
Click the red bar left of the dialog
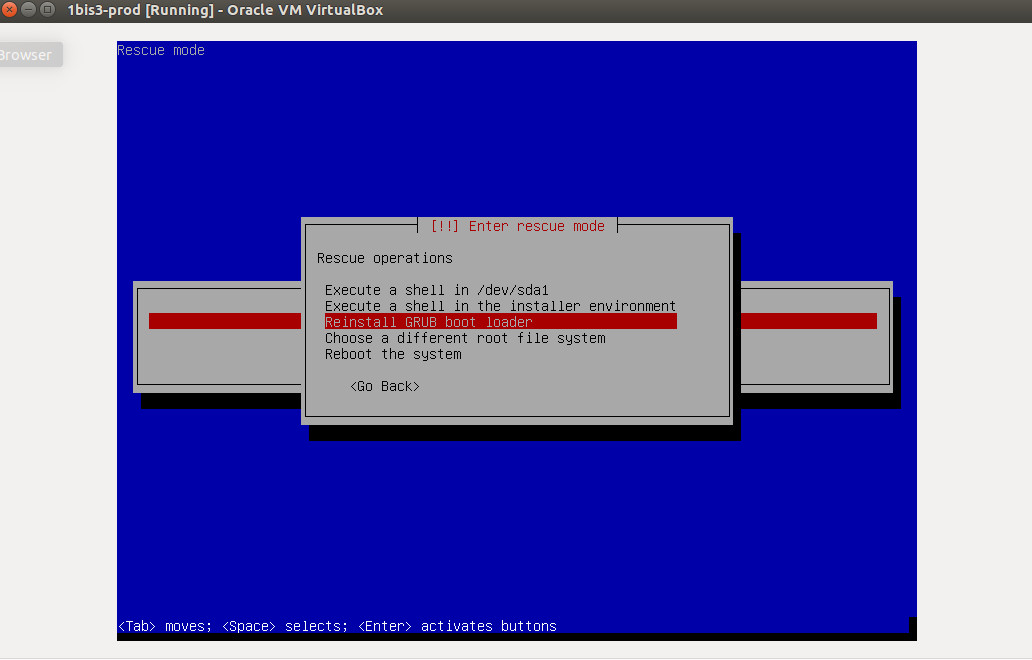click(x=224, y=321)
